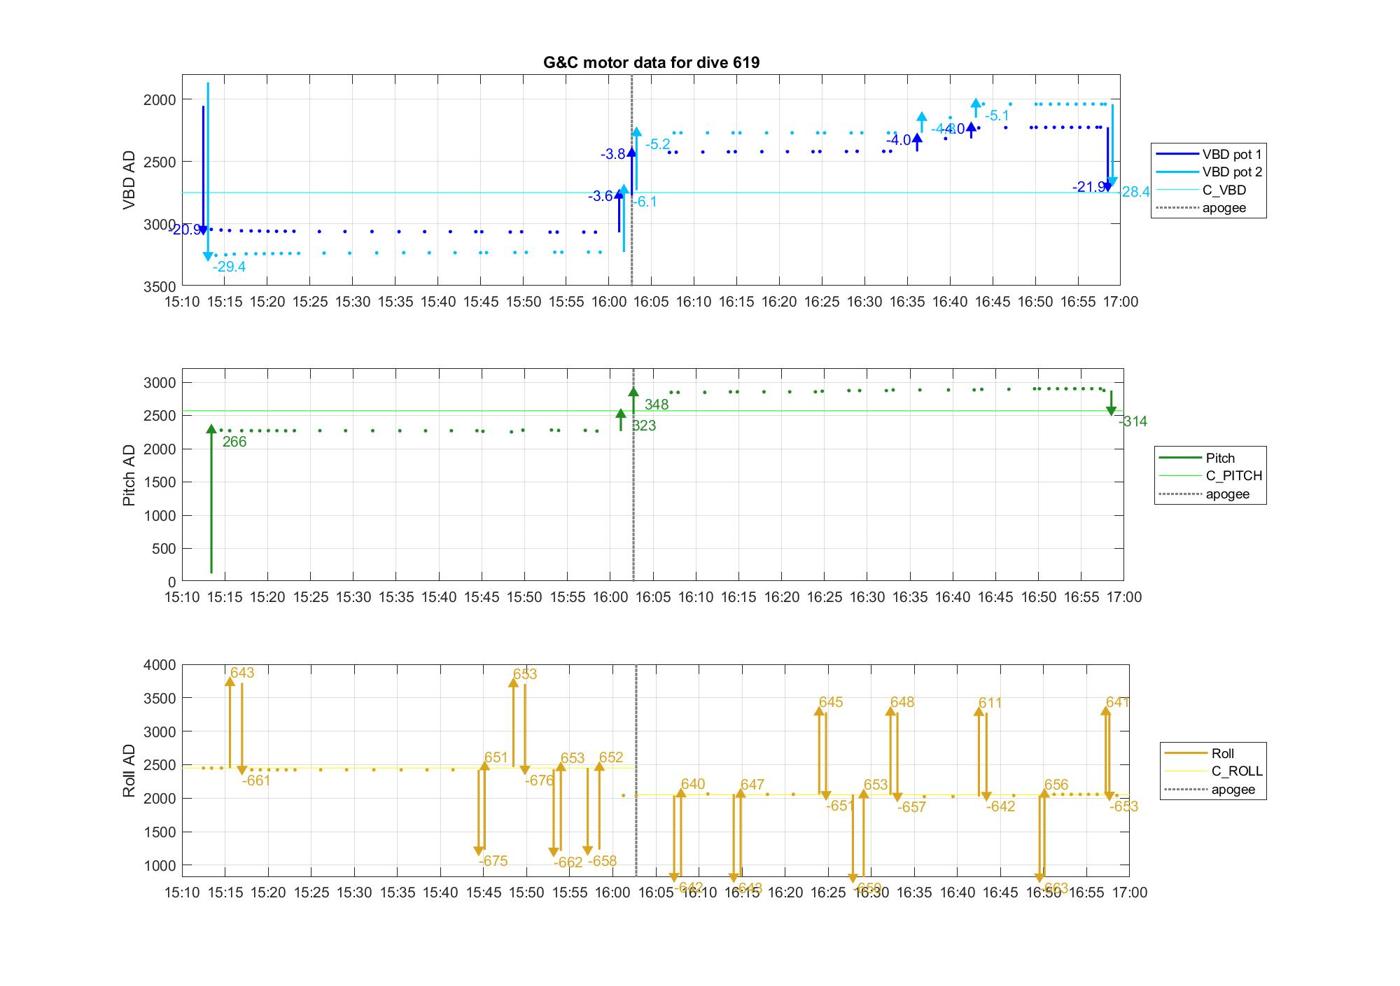The width and height of the screenshot is (1400, 986).
Task: Click the -662 roll data label
Action: coord(568,863)
